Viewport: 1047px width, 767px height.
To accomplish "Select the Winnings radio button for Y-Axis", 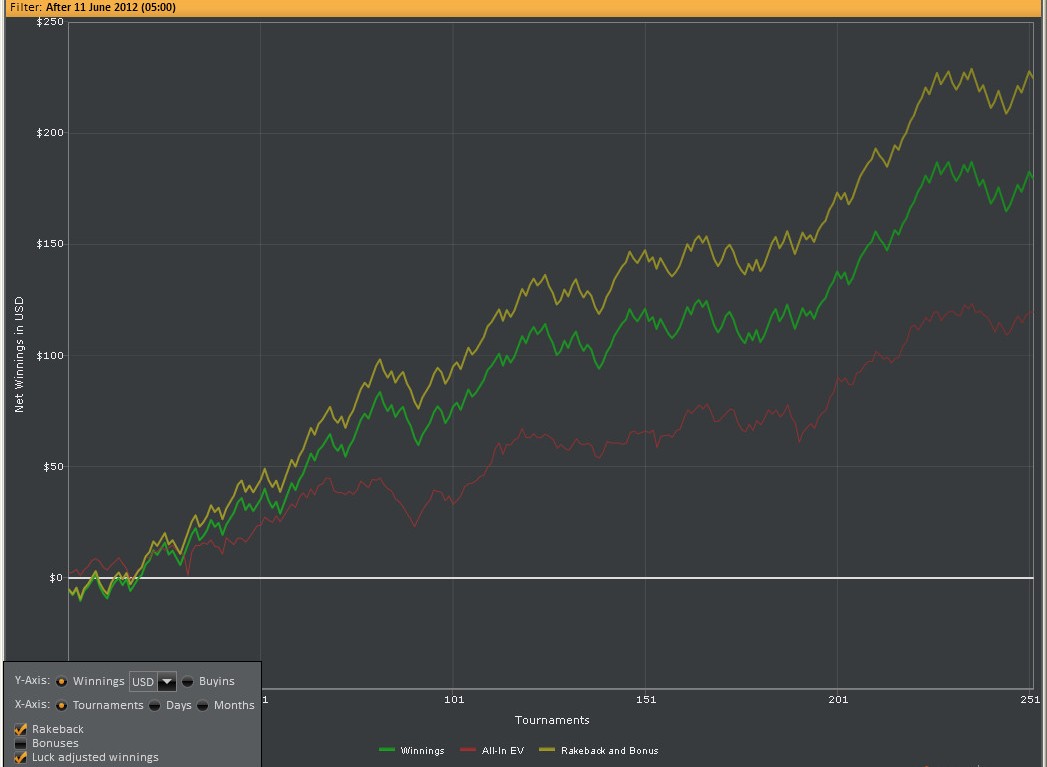I will (61, 682).
